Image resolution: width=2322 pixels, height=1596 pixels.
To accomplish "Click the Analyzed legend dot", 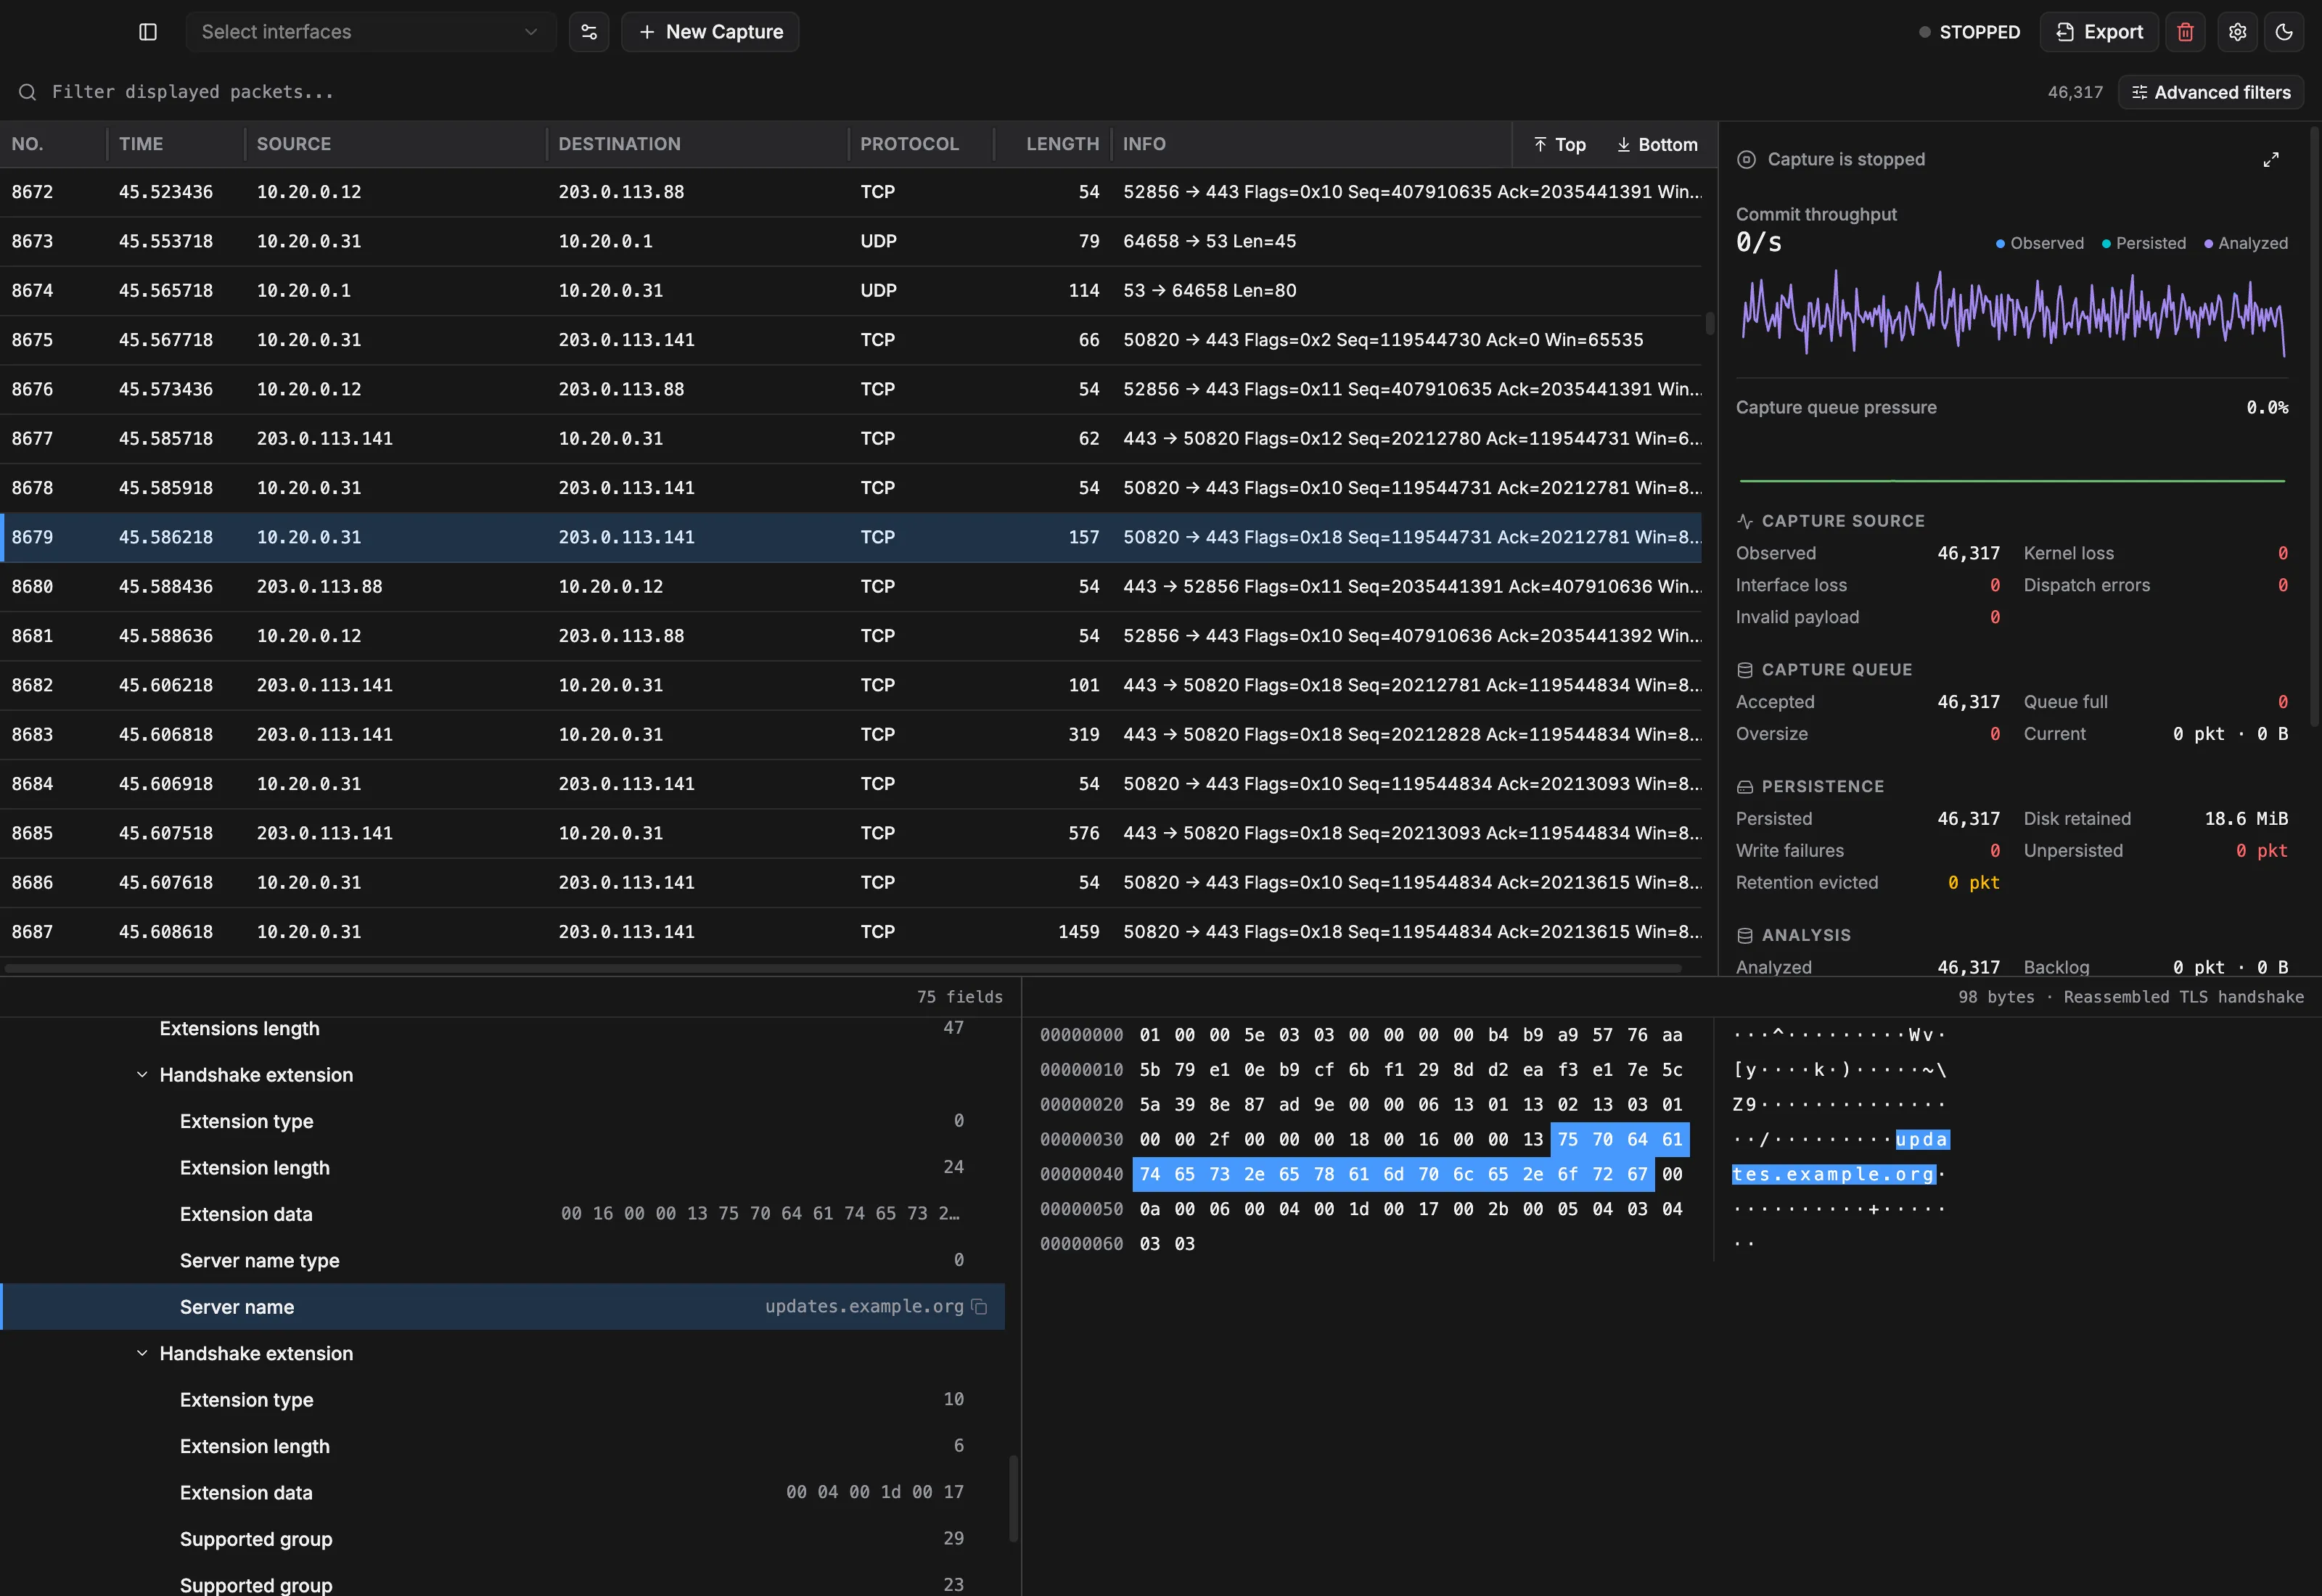I will tap(2208, 244).
